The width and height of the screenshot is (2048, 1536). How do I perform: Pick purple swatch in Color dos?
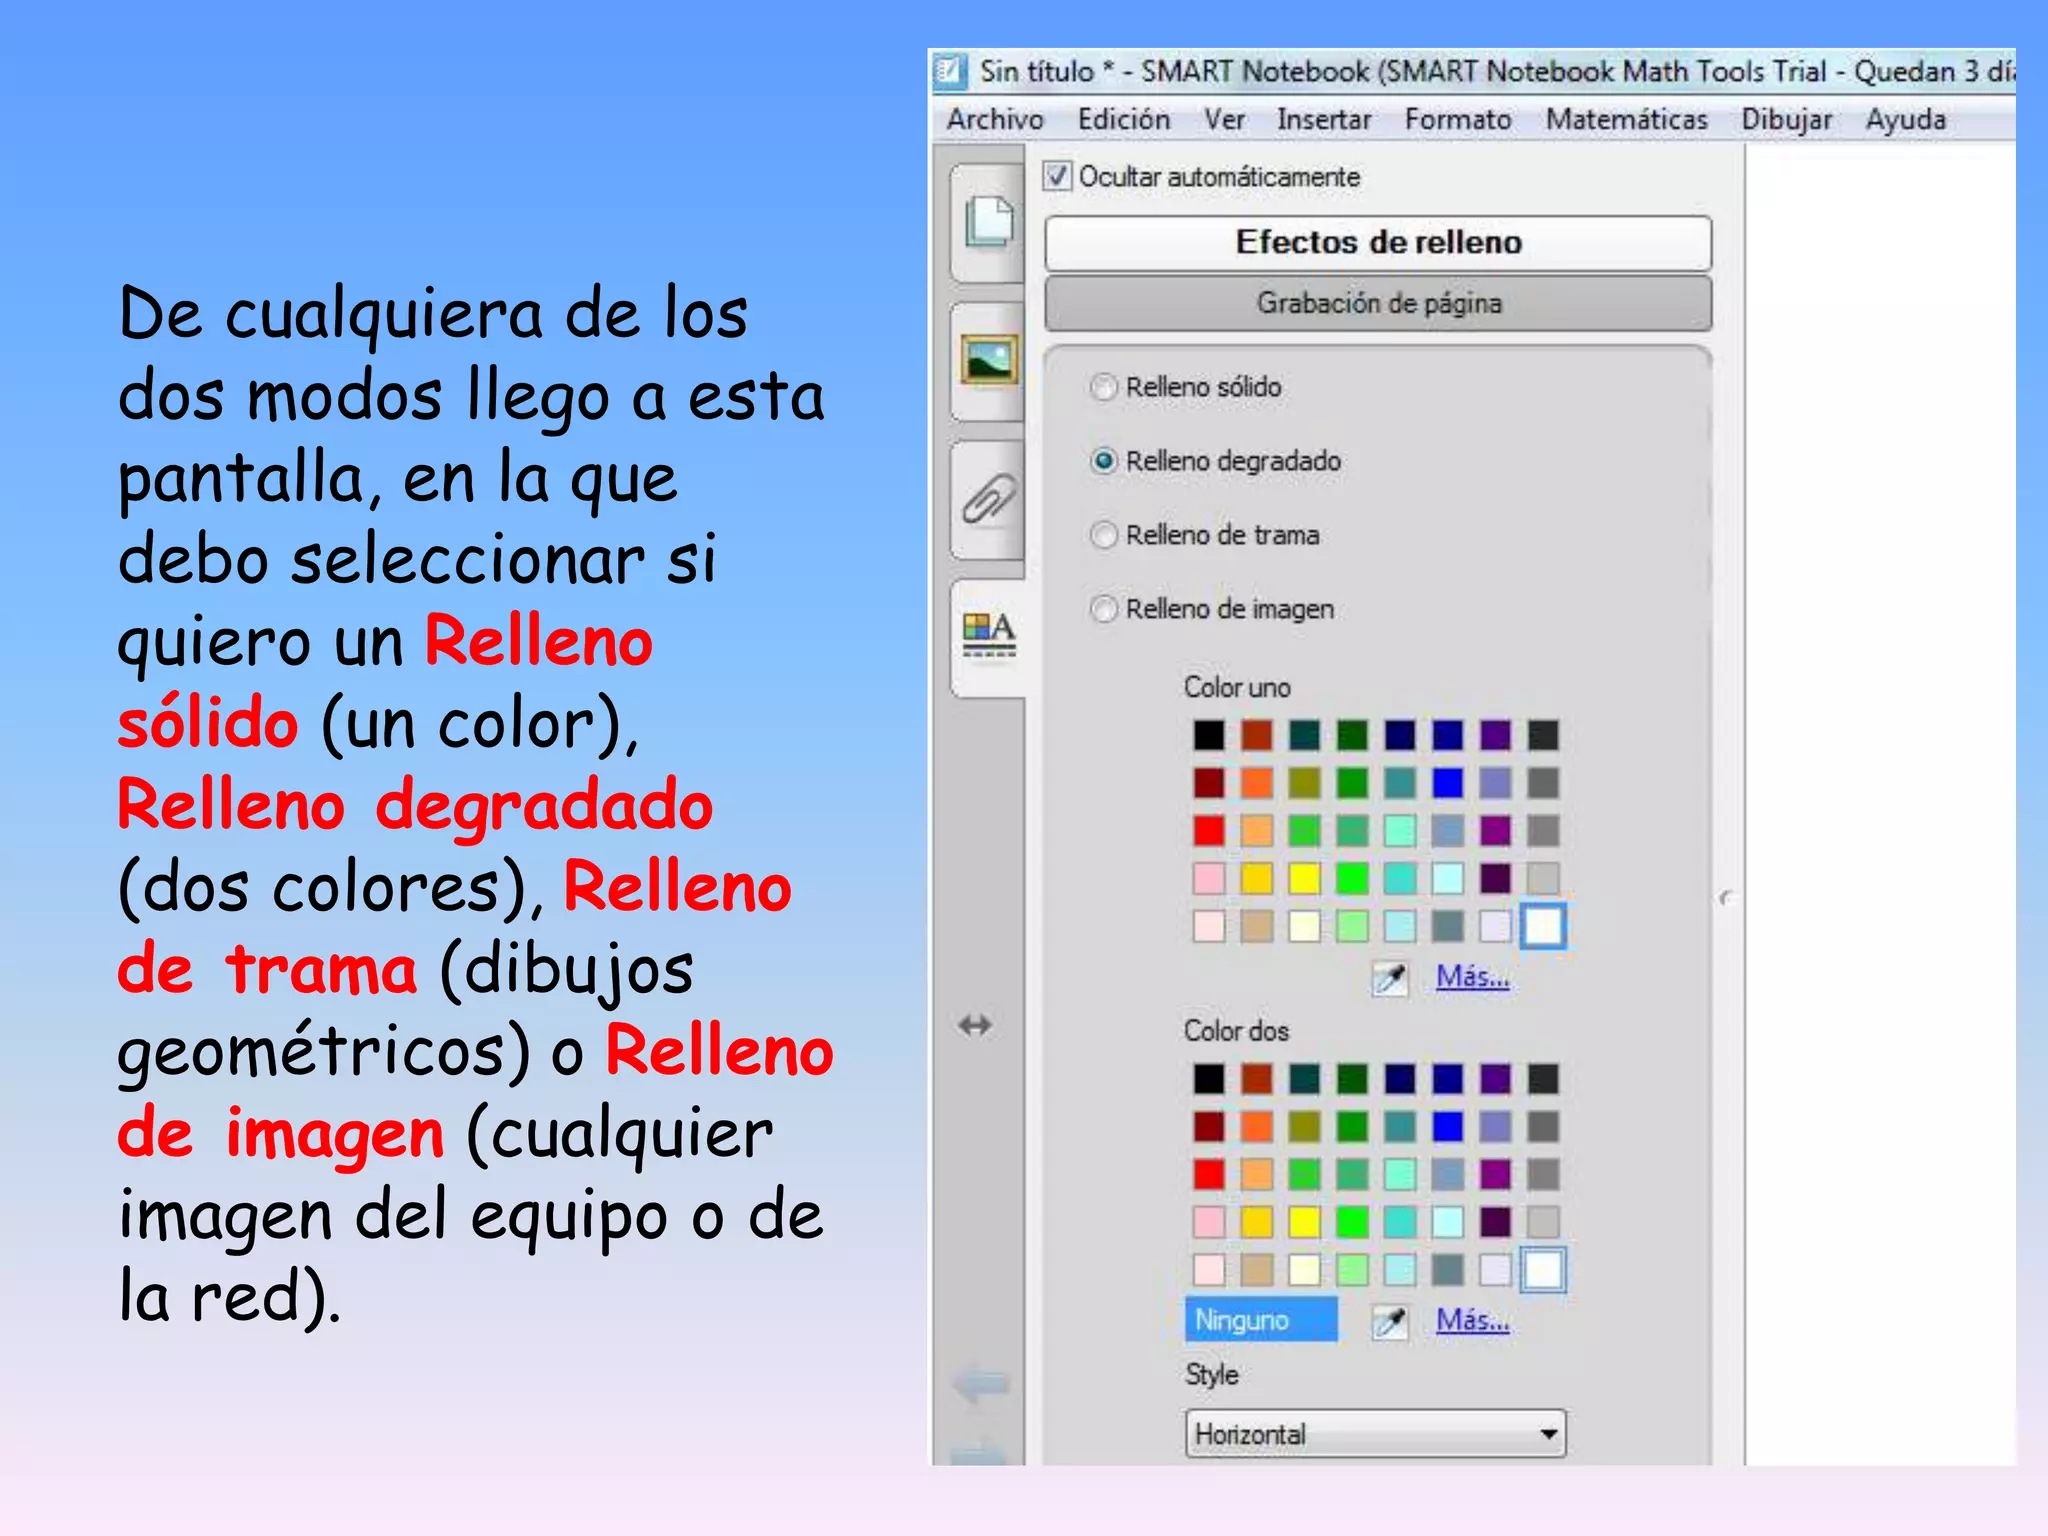pyautogui.click(x=1495, y=1174)
